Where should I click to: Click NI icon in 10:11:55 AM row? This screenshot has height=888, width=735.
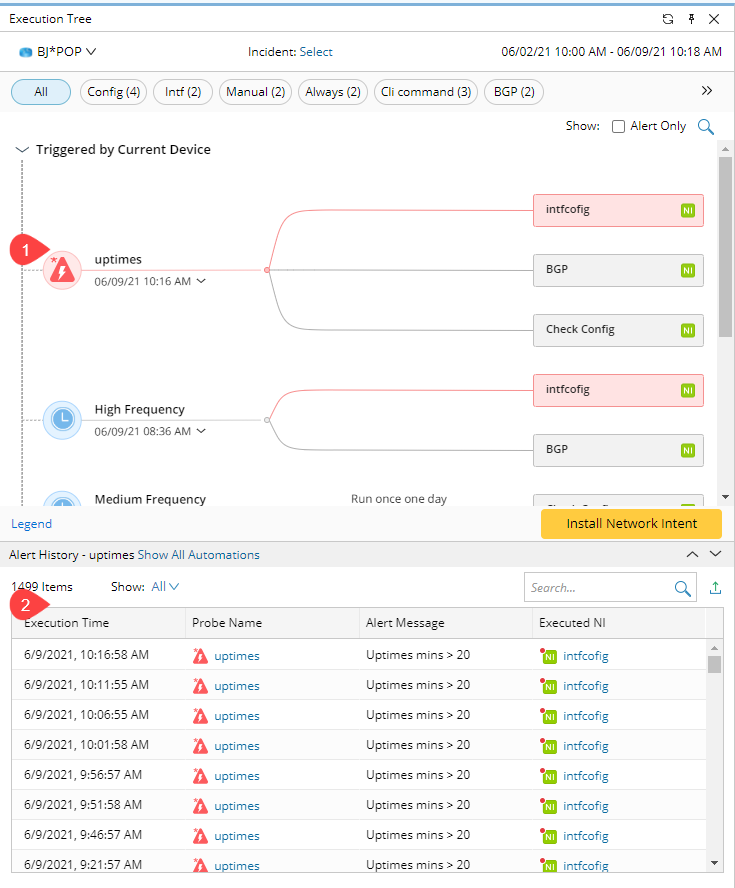(x=548, y=686)
